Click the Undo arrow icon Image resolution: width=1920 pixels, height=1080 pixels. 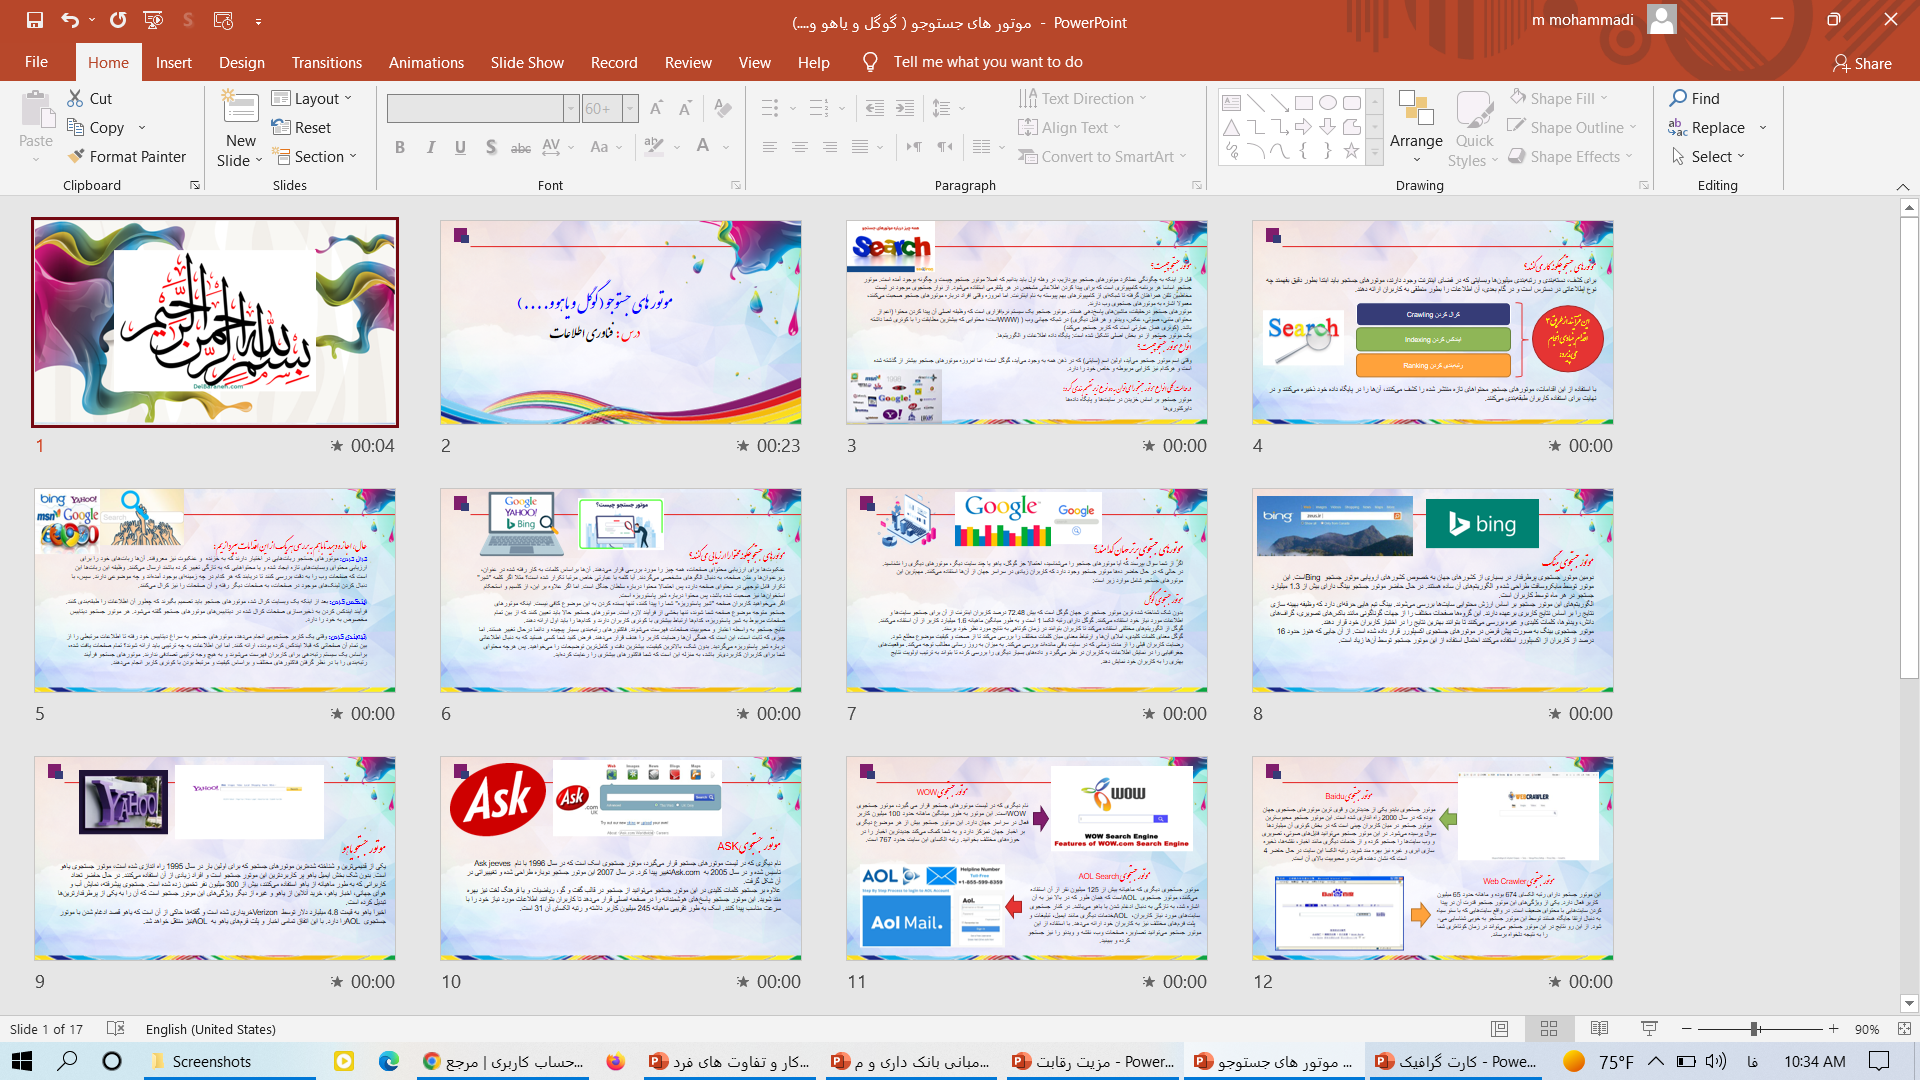(69, 20)
